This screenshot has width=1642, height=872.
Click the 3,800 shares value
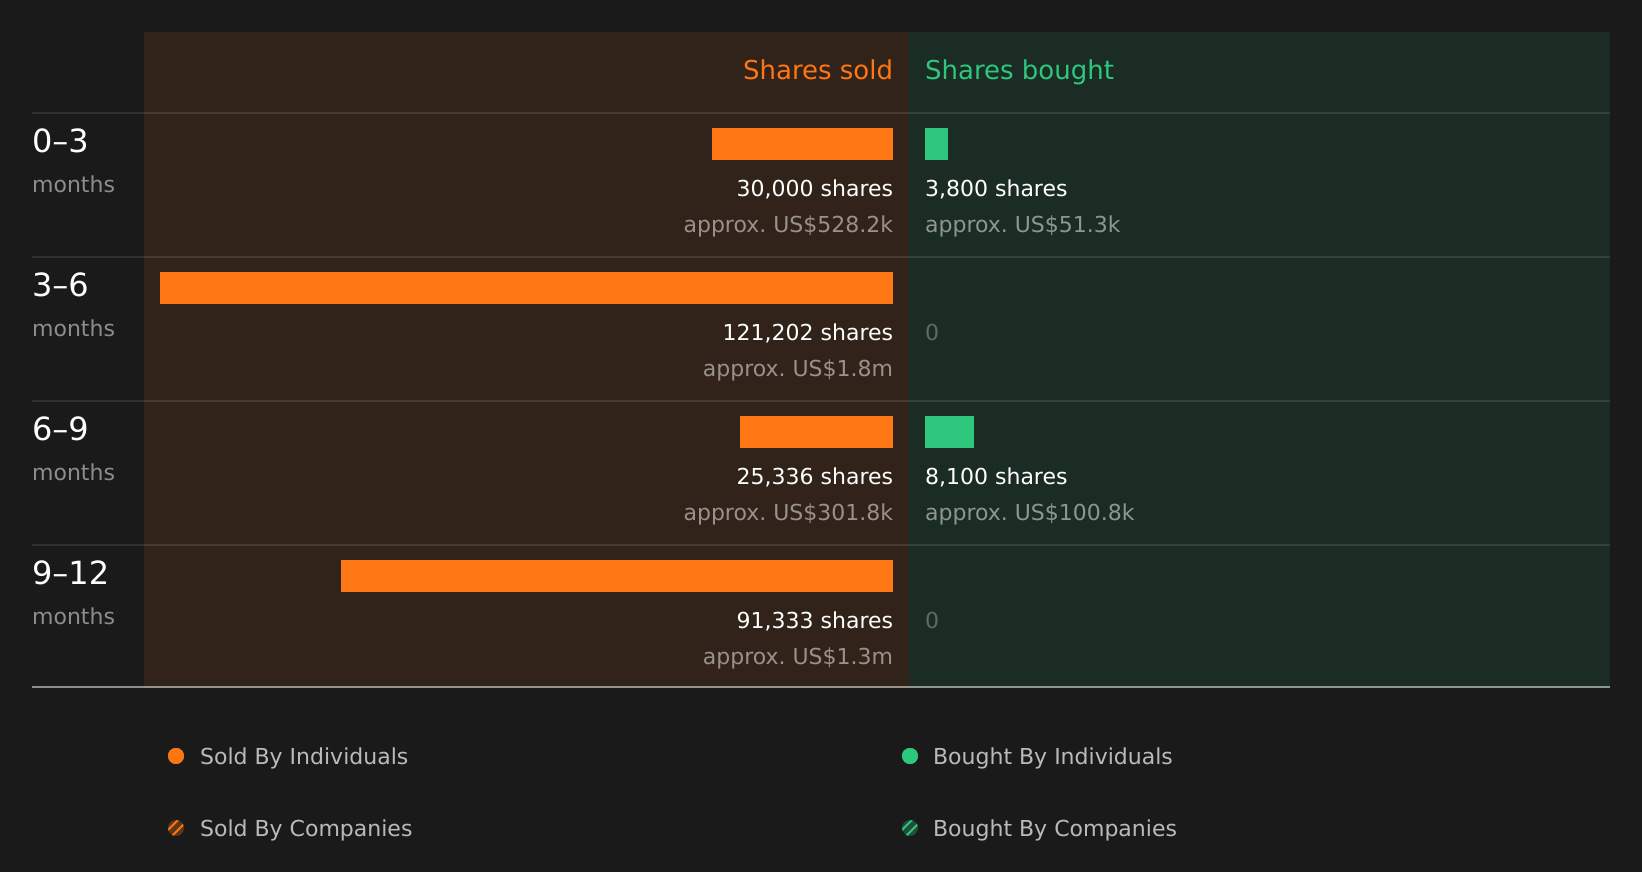click(996, 189)
